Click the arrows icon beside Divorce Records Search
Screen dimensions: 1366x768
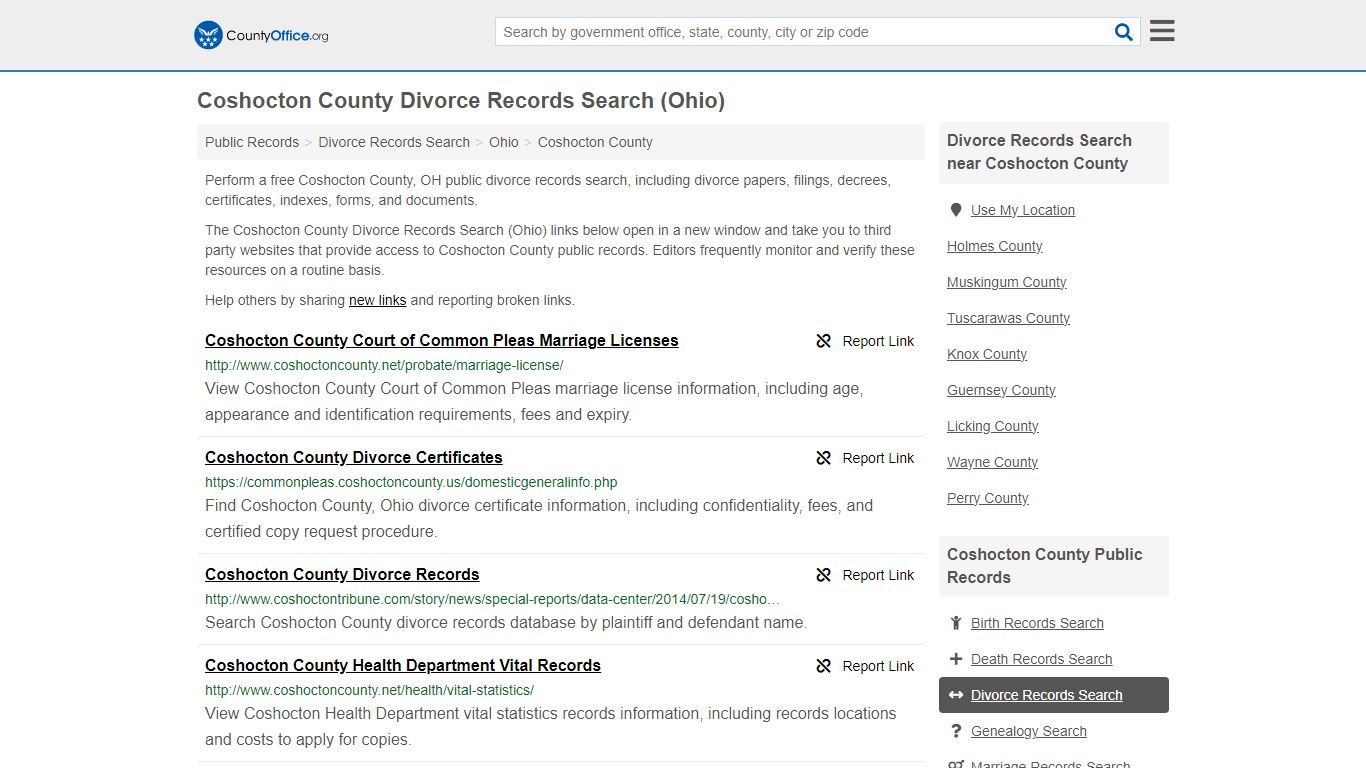(x=956, y=695)
